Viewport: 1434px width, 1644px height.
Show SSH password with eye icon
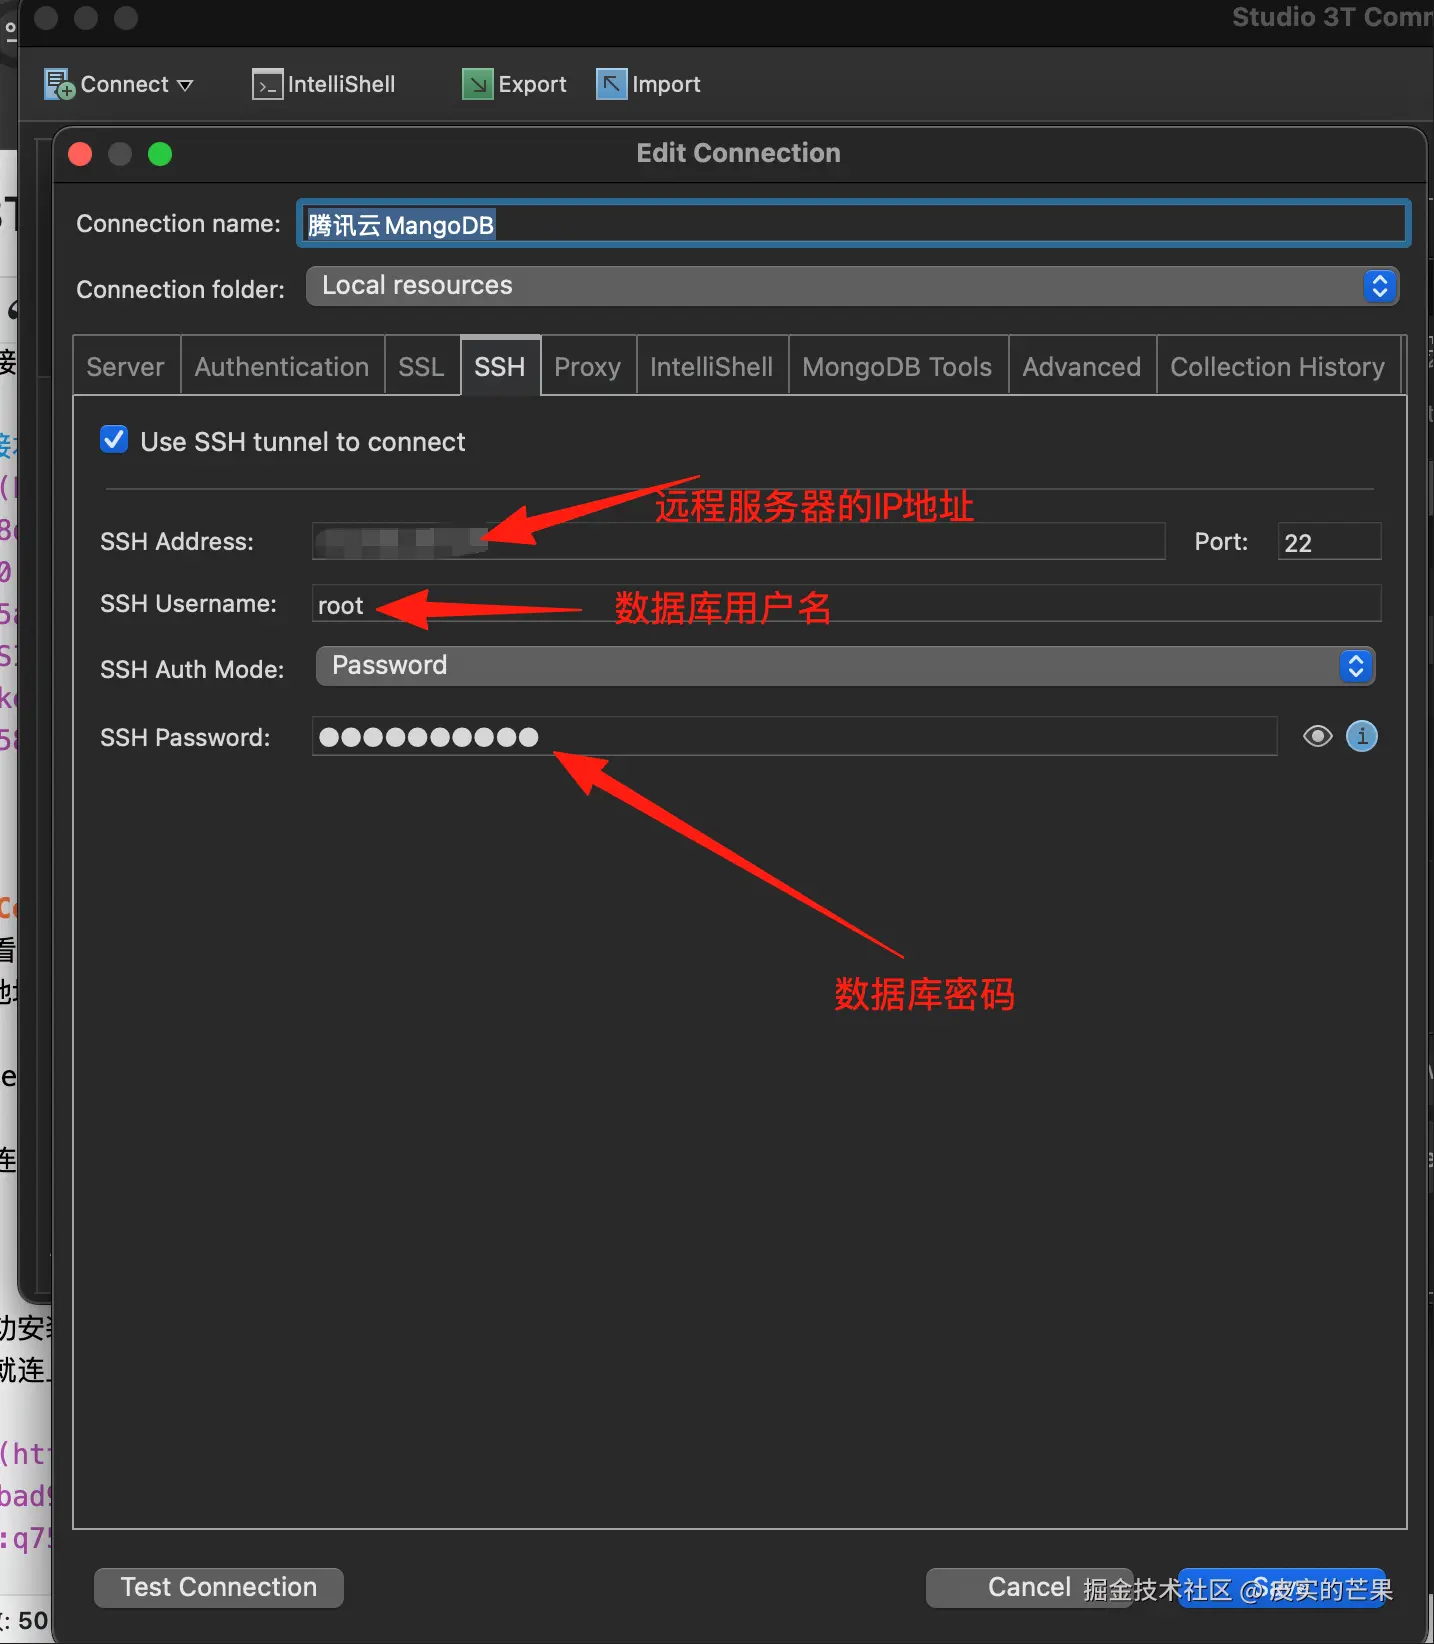pos(1318,737)
